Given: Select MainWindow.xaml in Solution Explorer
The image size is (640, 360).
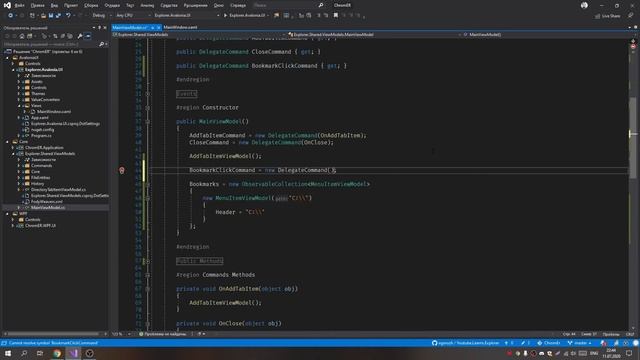Looking at the screenshot, I should tap(54, 111).
